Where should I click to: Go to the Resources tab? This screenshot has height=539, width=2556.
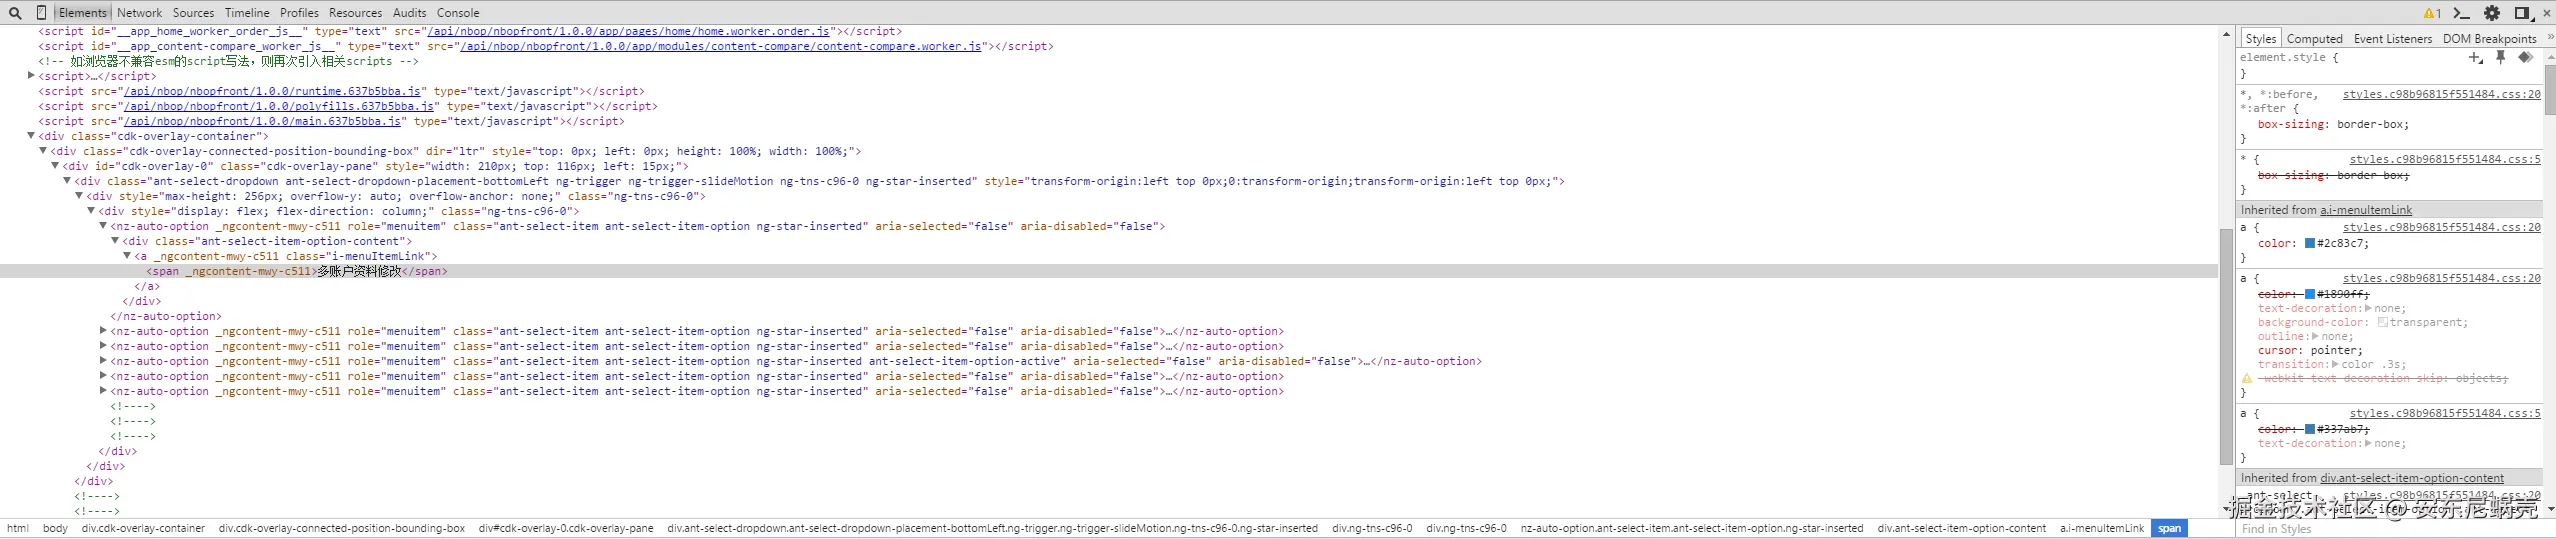[x=355, y=13]
